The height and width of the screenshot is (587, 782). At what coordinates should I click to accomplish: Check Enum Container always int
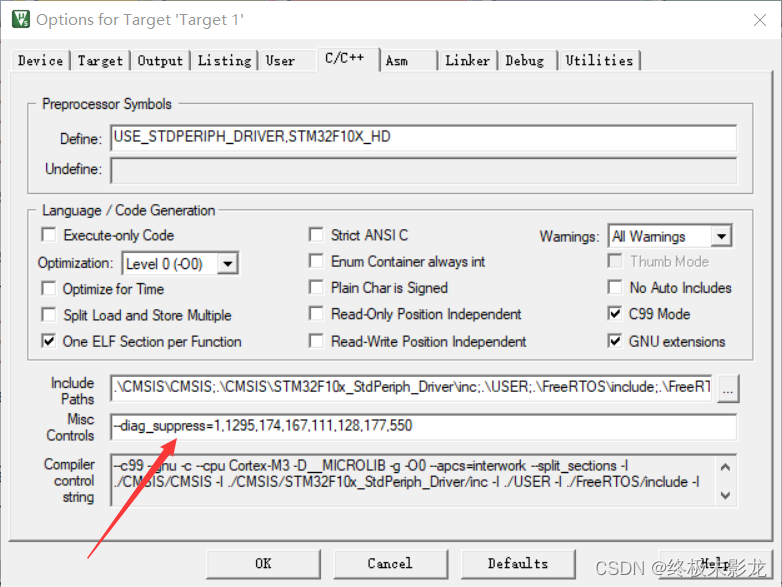tap(316, 261)
